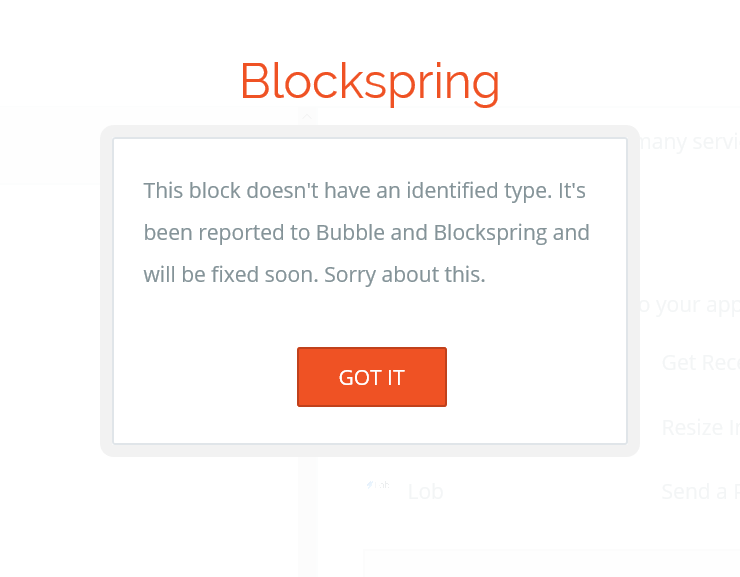Click the orange Blockspring heading
The image size is (740, 577).
coord(370,81)
